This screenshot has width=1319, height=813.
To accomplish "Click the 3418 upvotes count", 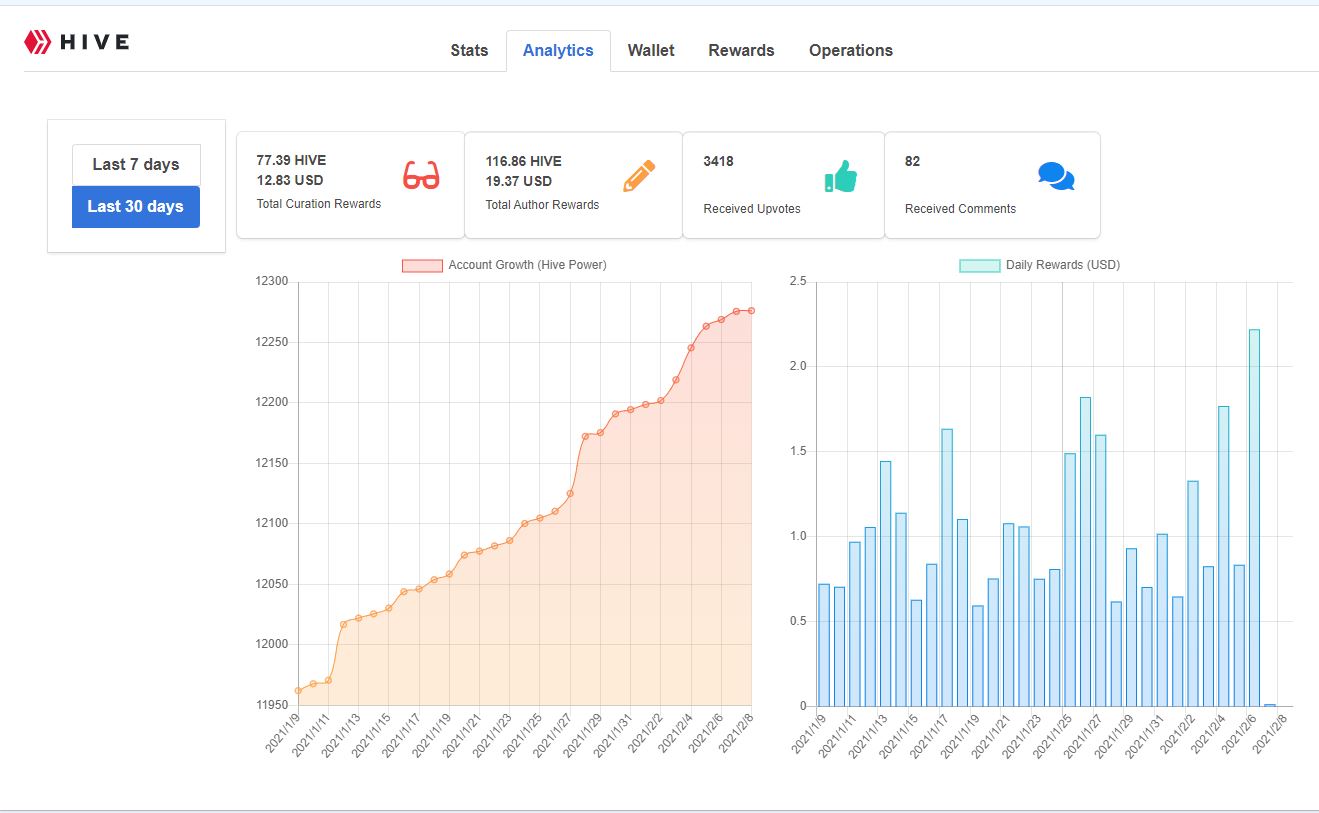I will (x=718, y=161).
